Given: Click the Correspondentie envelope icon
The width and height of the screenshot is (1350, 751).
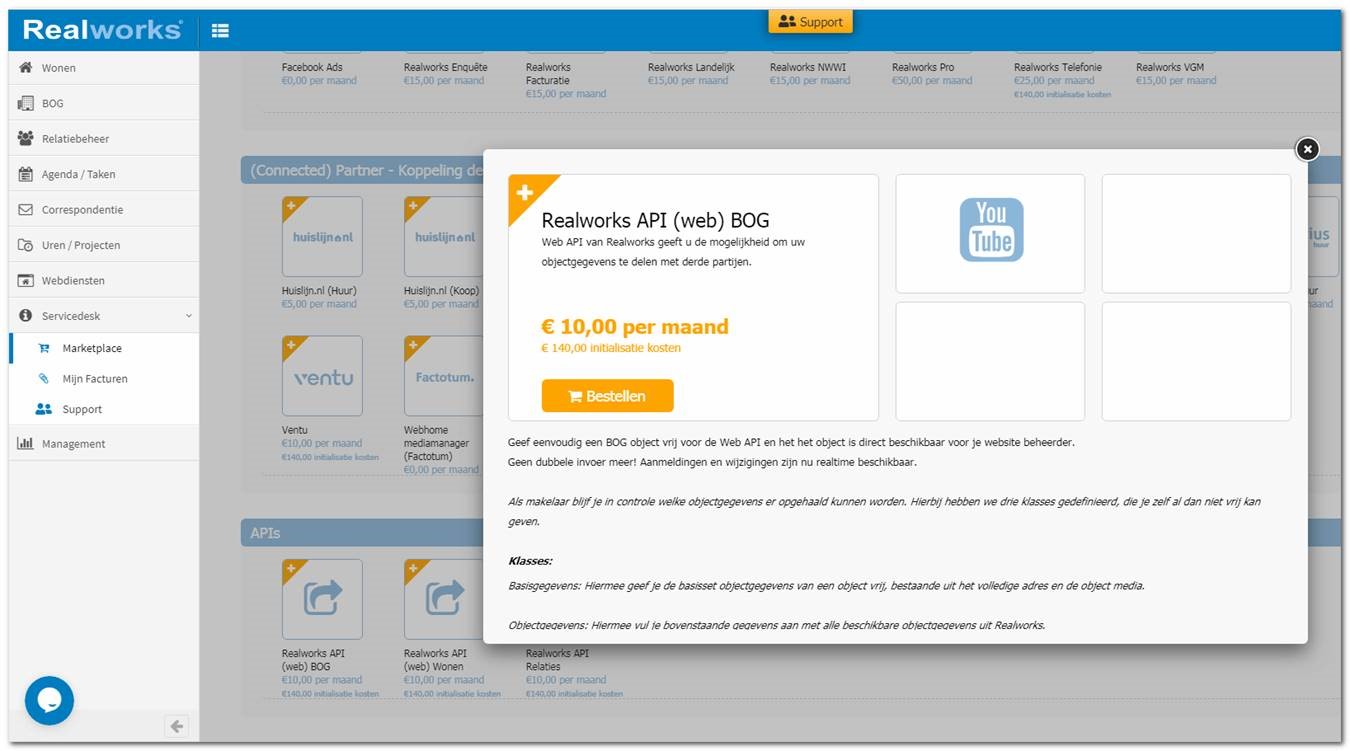Looking at the screenshot, I should tap(26, 210).
